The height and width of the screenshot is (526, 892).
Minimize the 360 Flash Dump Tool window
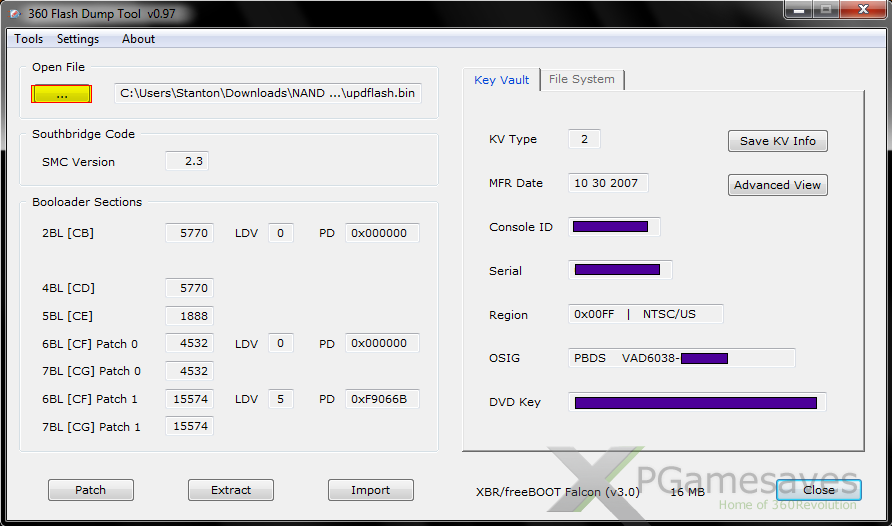[797, 10]
